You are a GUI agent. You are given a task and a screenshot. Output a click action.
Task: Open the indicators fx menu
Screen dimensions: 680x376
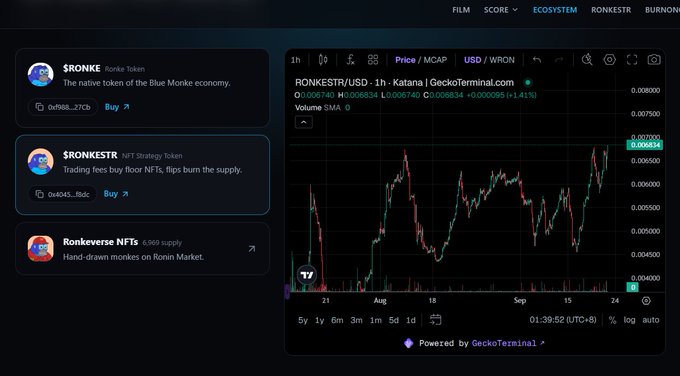pos(350,60)
